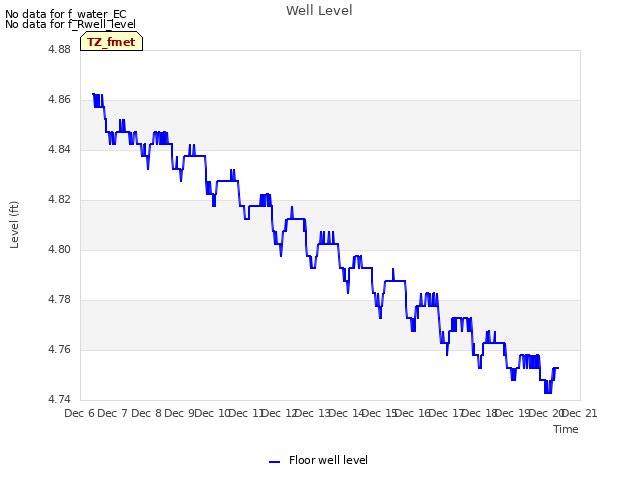Click the Dec 7 x-axis label
This screenshot has height=480, width=640.
(113, 413)
